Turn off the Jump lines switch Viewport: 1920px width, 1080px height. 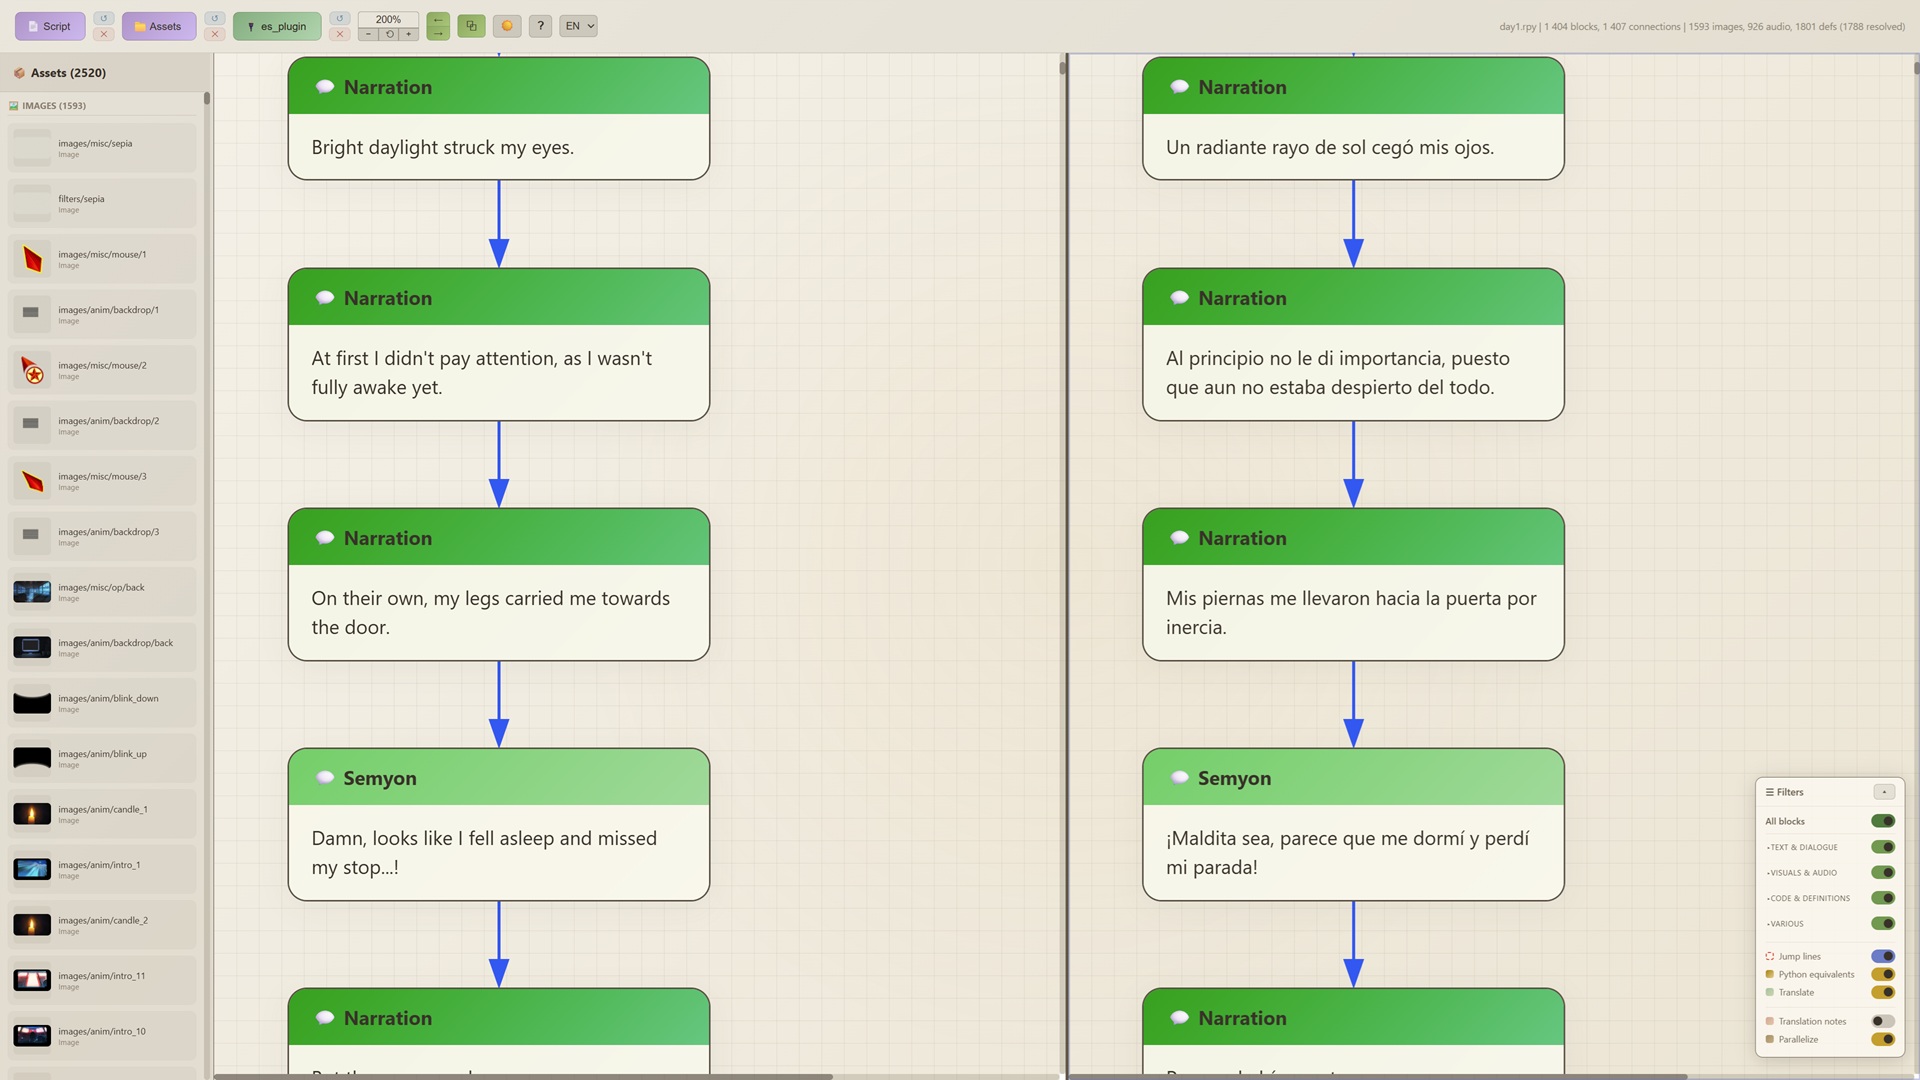pos(1883,956)
